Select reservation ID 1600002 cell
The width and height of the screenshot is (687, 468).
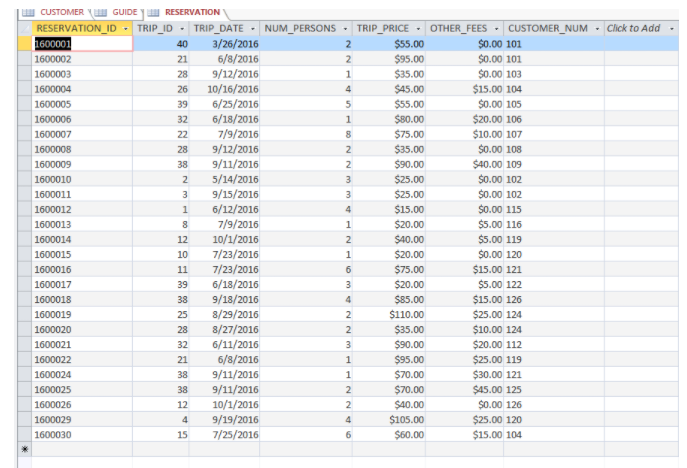click(x=82, y=59)
